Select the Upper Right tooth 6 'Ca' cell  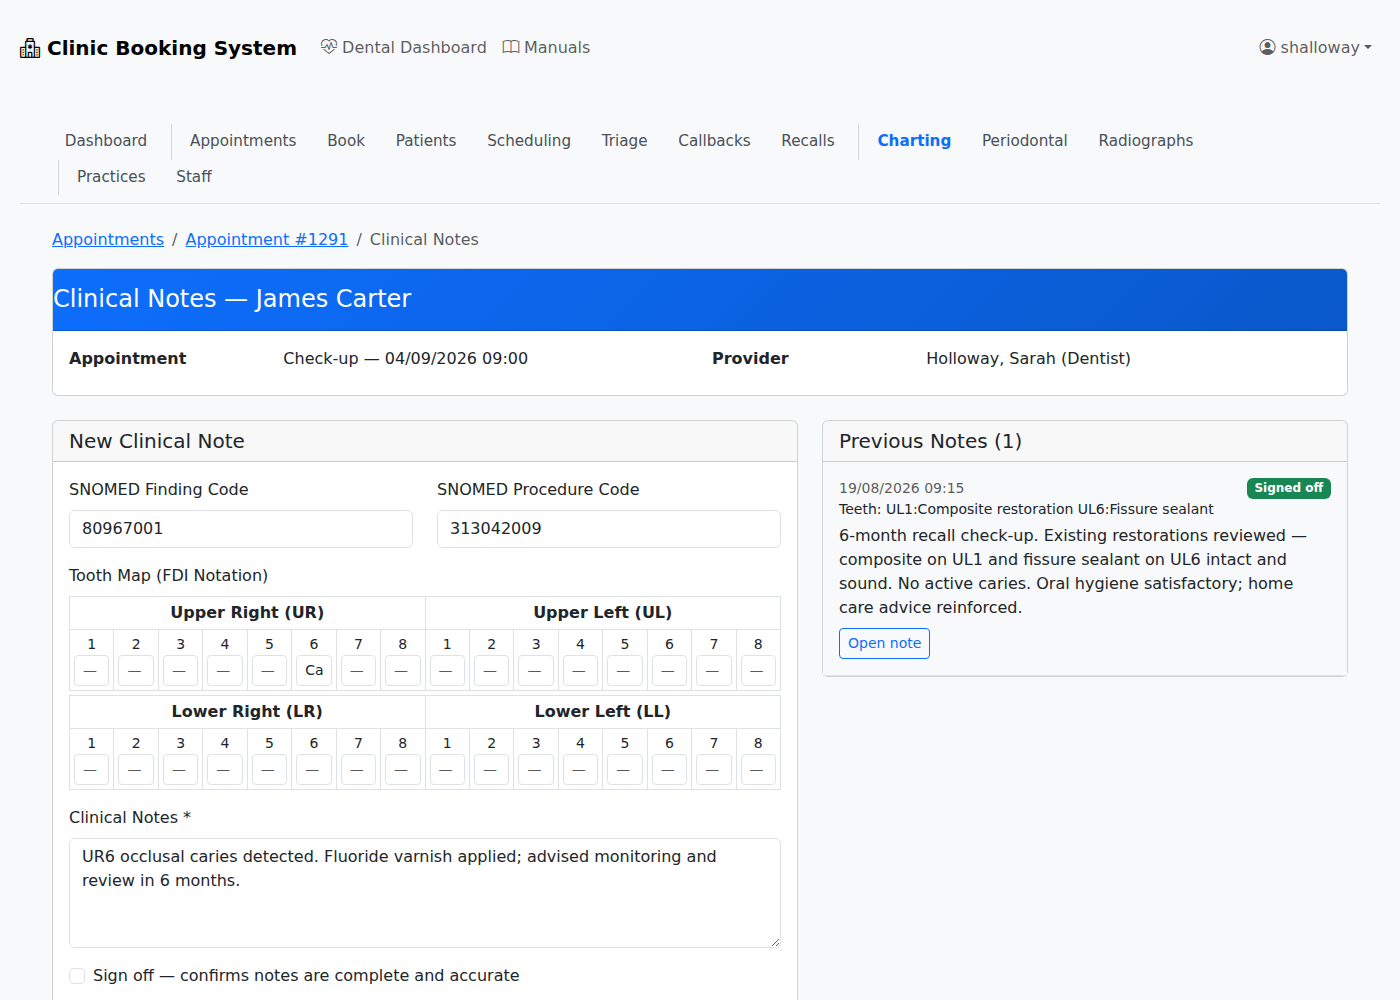pos(314,671)
